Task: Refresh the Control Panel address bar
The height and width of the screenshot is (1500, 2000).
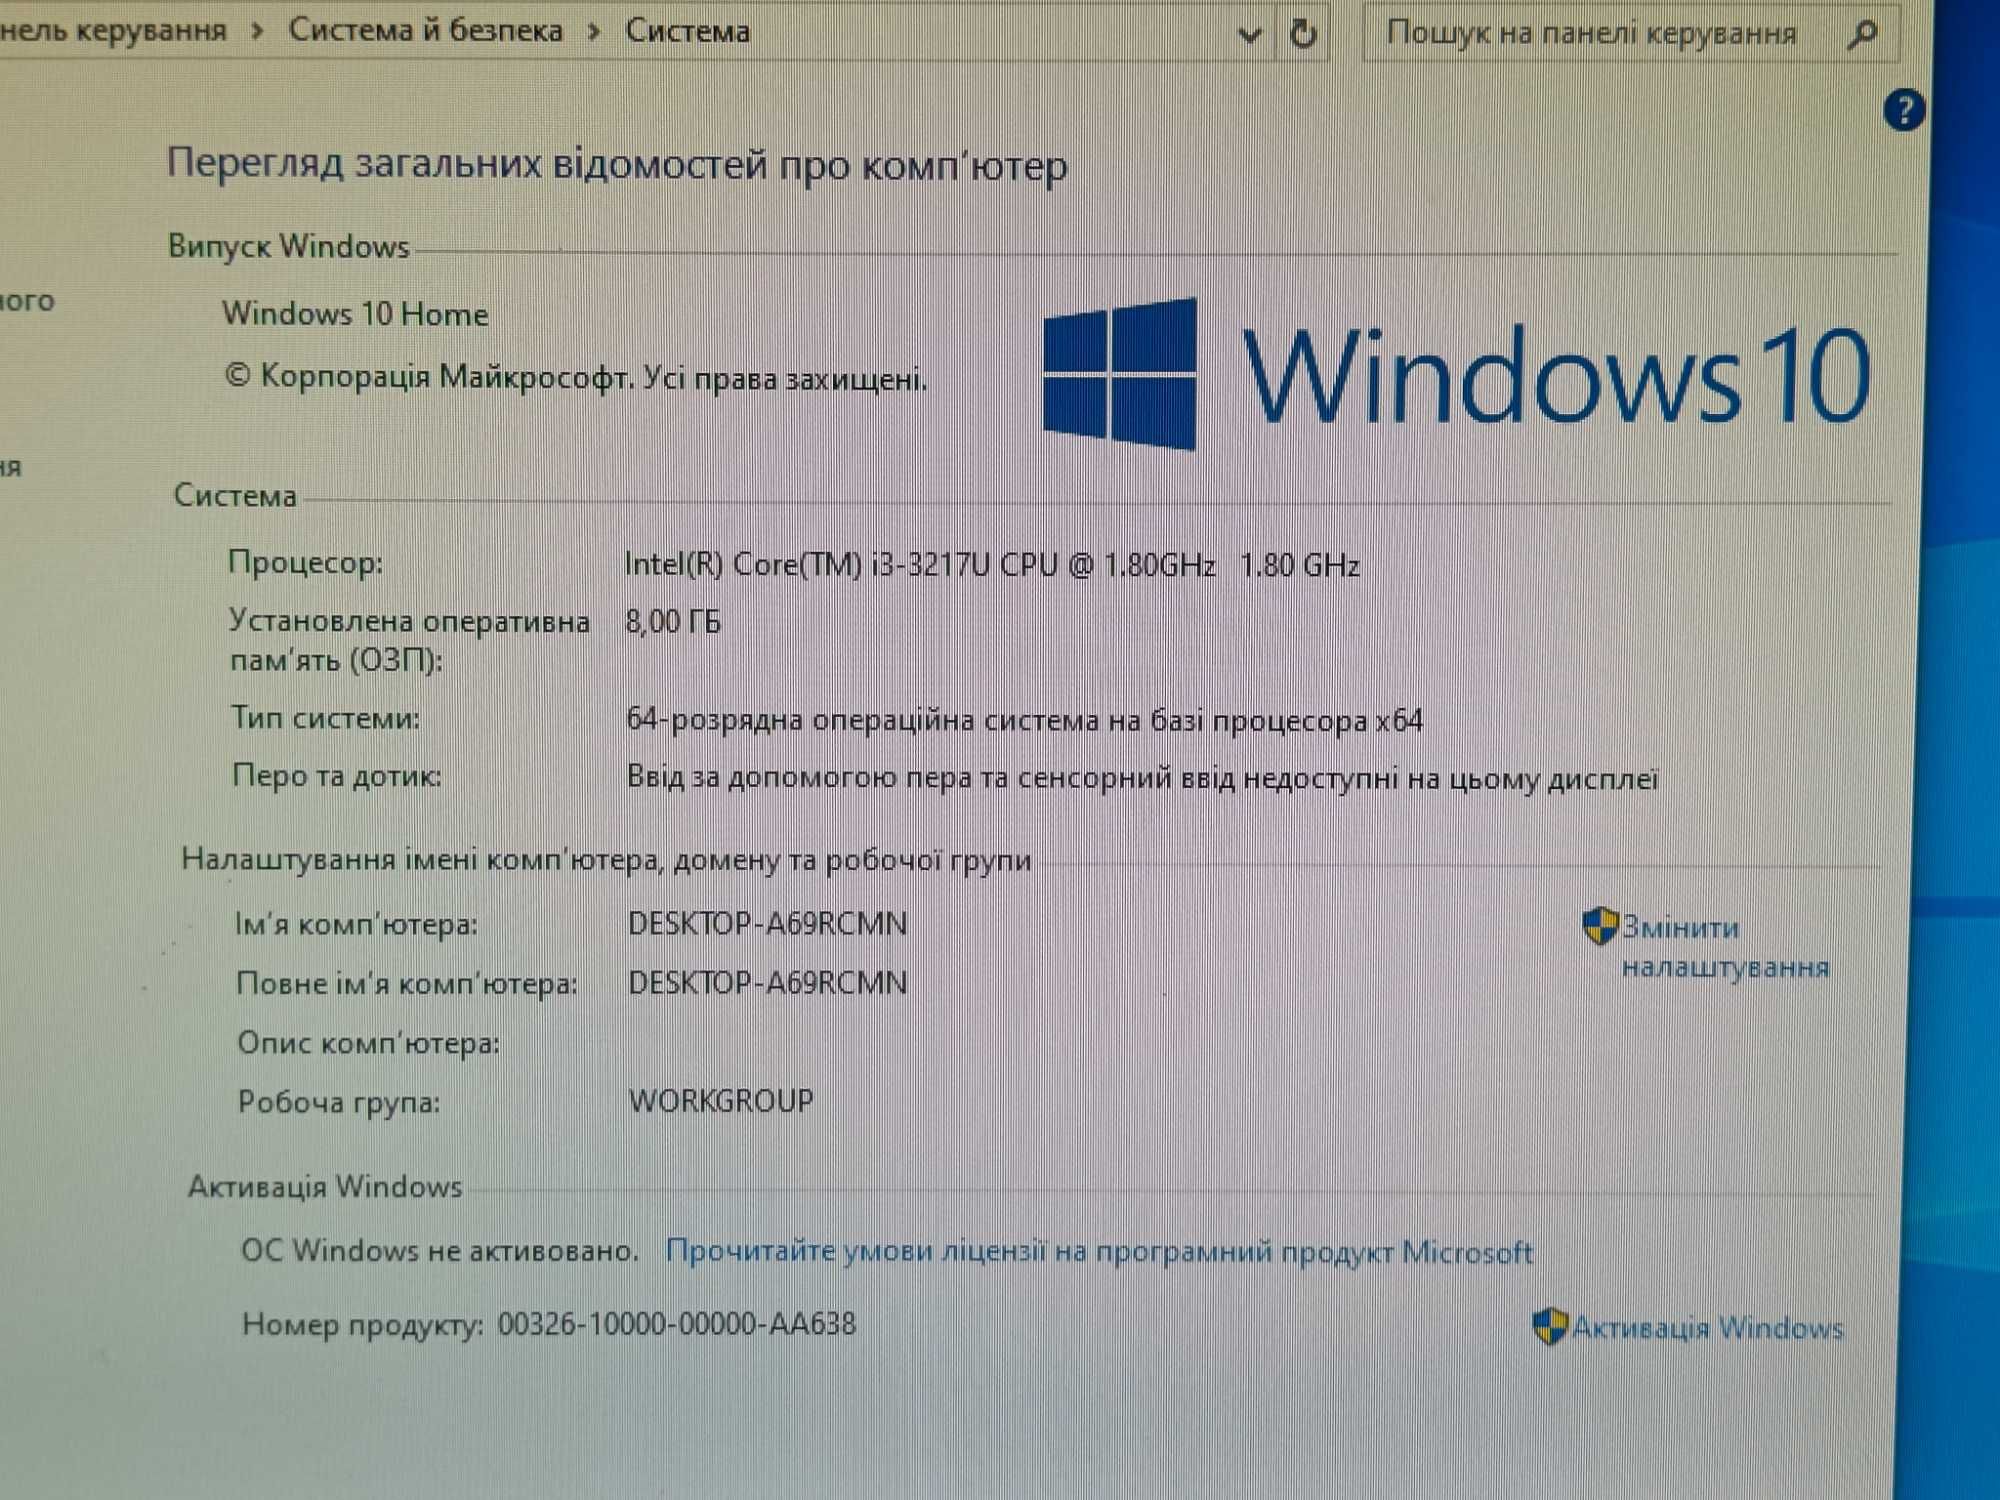Action: [x=1303, y=34]
